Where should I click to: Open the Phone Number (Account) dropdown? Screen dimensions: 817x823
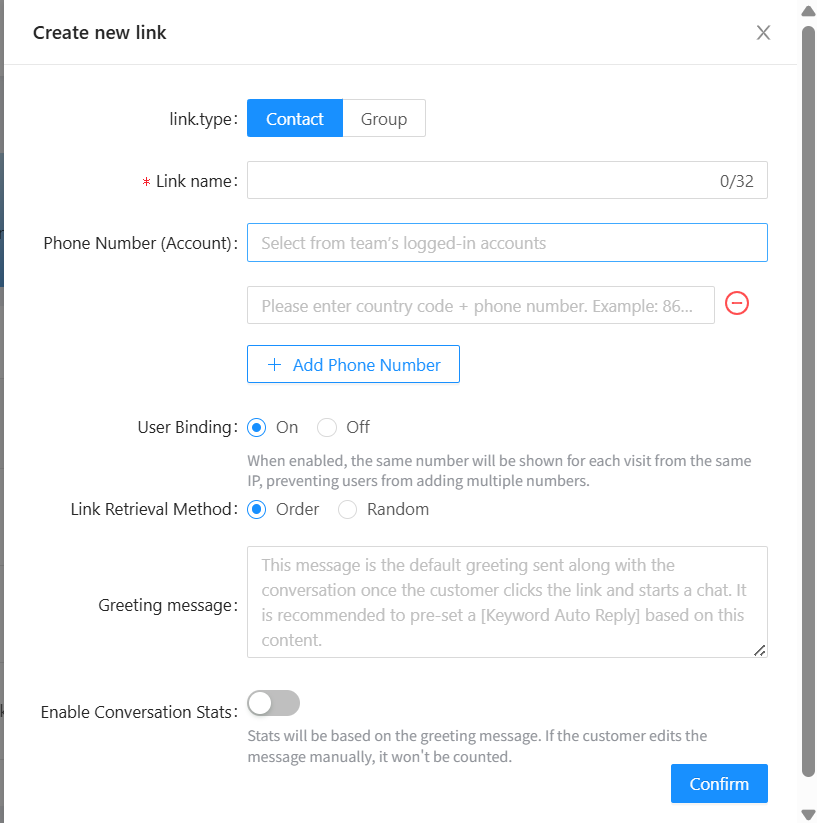coord(507,243)
